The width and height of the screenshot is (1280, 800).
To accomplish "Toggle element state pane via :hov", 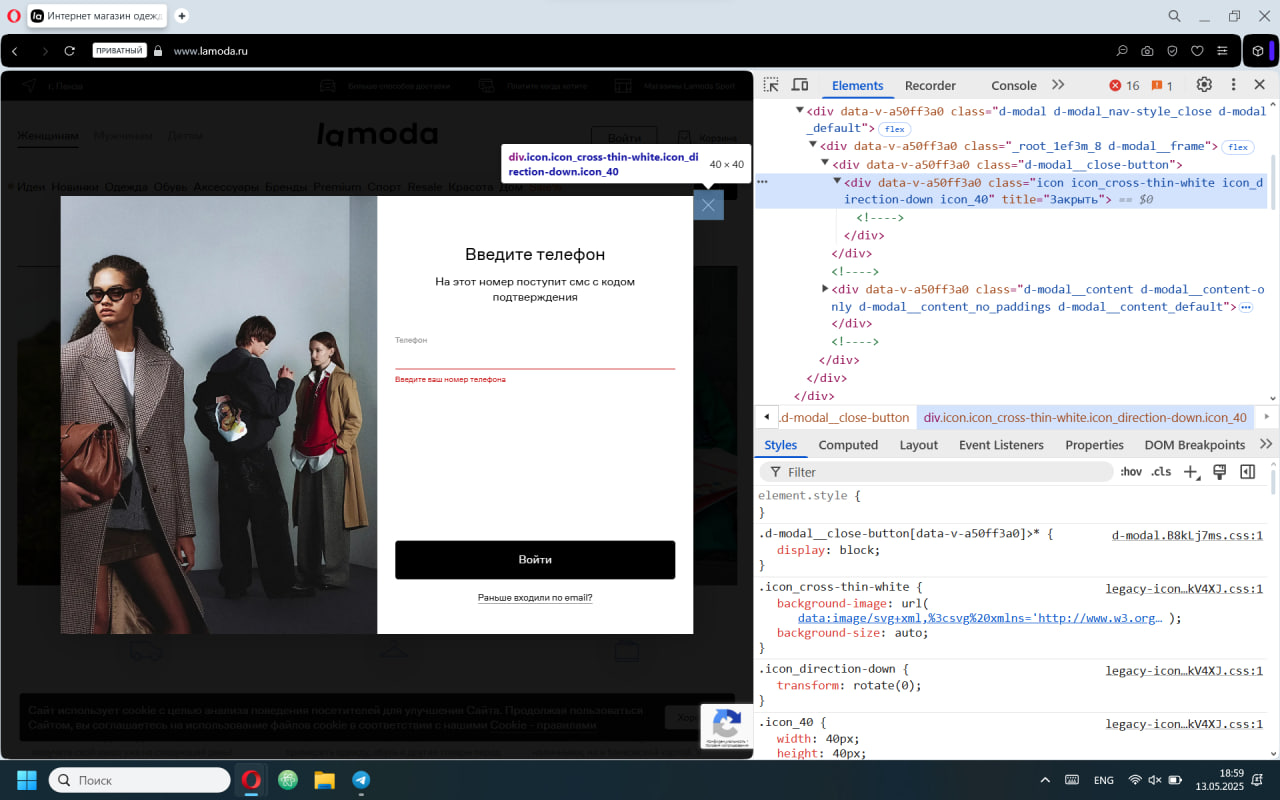I will tap(1131, 471).
